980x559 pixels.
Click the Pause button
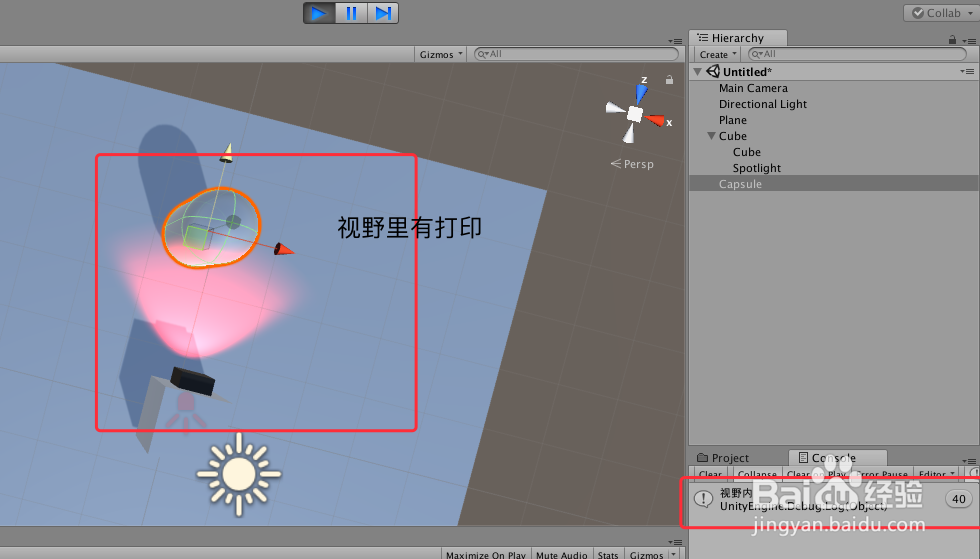pos(351,13)
